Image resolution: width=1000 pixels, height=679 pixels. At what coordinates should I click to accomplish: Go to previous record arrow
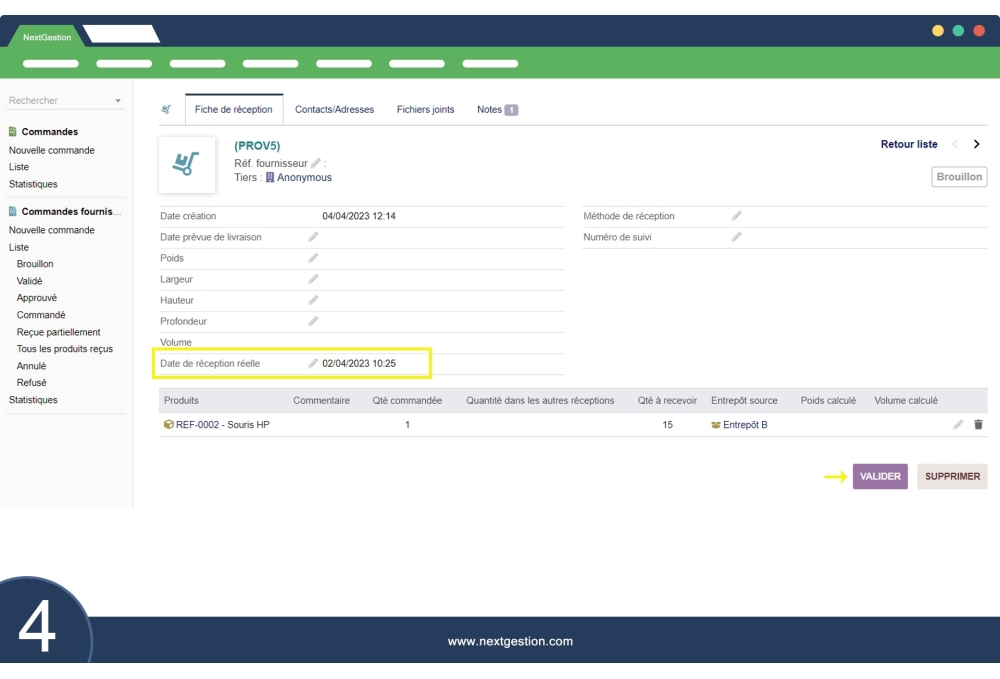(955, 144)
